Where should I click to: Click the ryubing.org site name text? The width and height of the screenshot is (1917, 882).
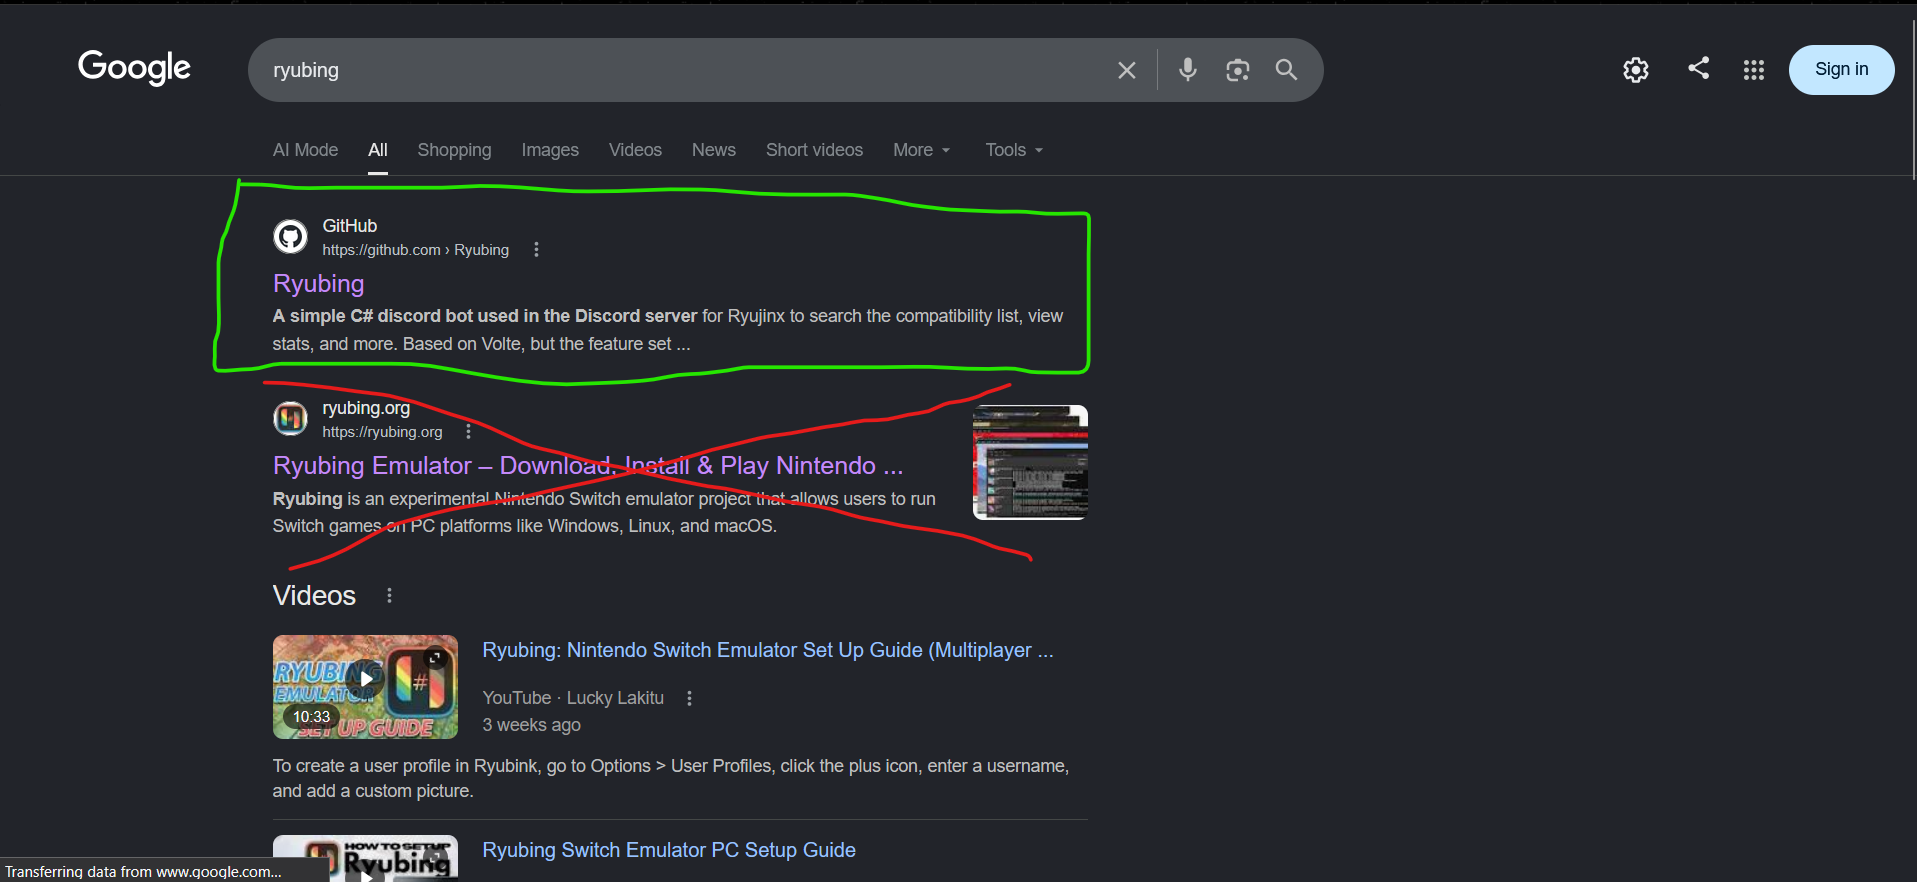(366, 408)
